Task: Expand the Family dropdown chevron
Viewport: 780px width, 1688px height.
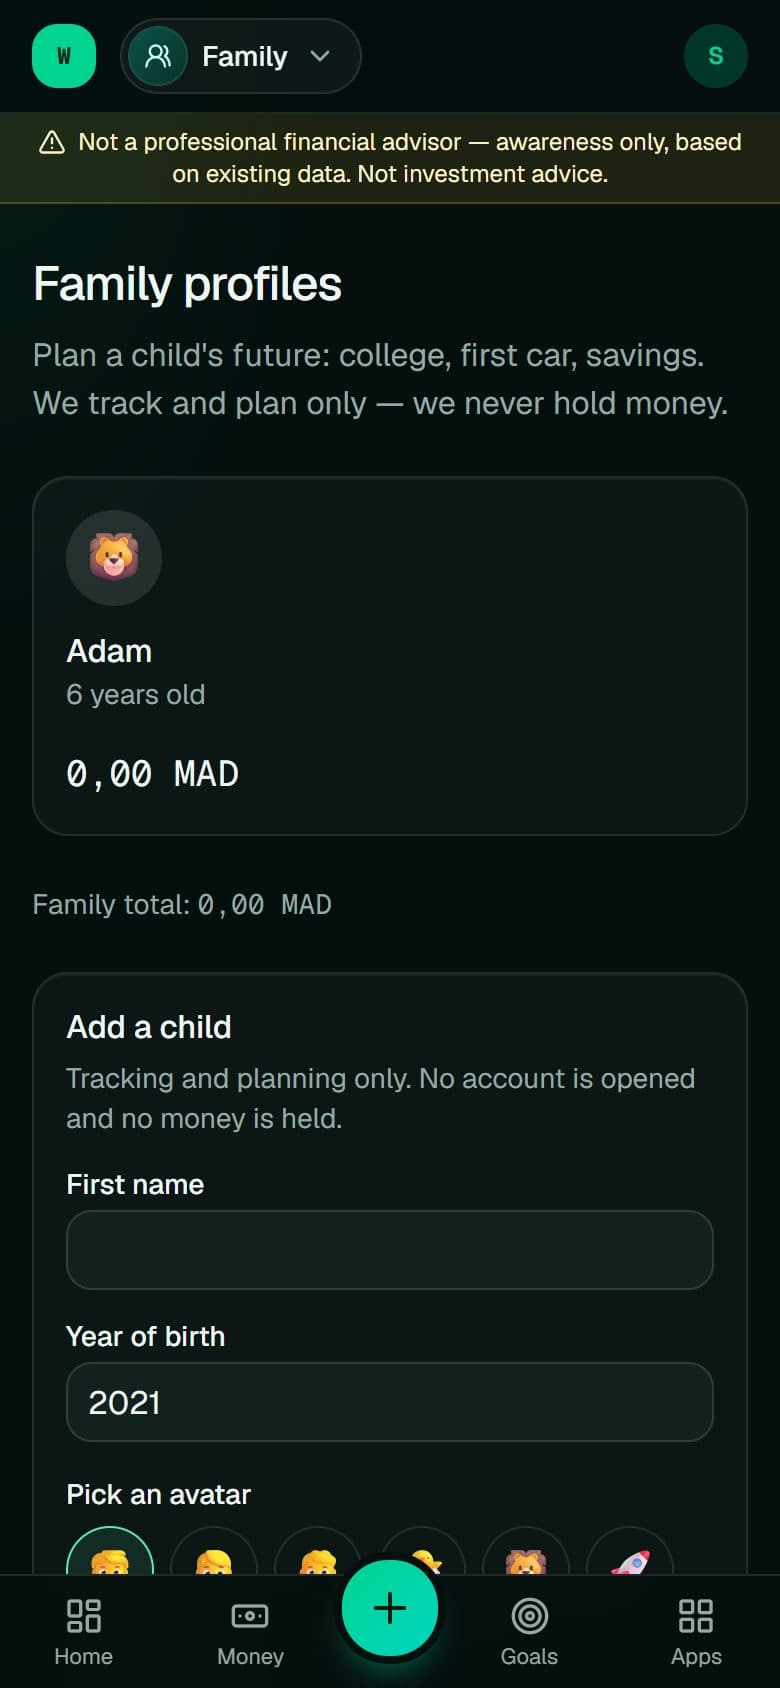Action: [320, 56]
